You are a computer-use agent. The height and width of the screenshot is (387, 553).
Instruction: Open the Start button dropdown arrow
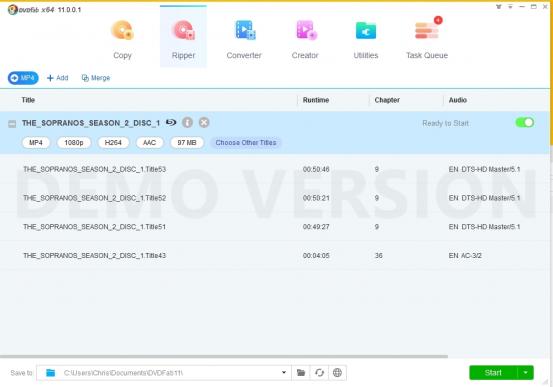pos(525,373)
